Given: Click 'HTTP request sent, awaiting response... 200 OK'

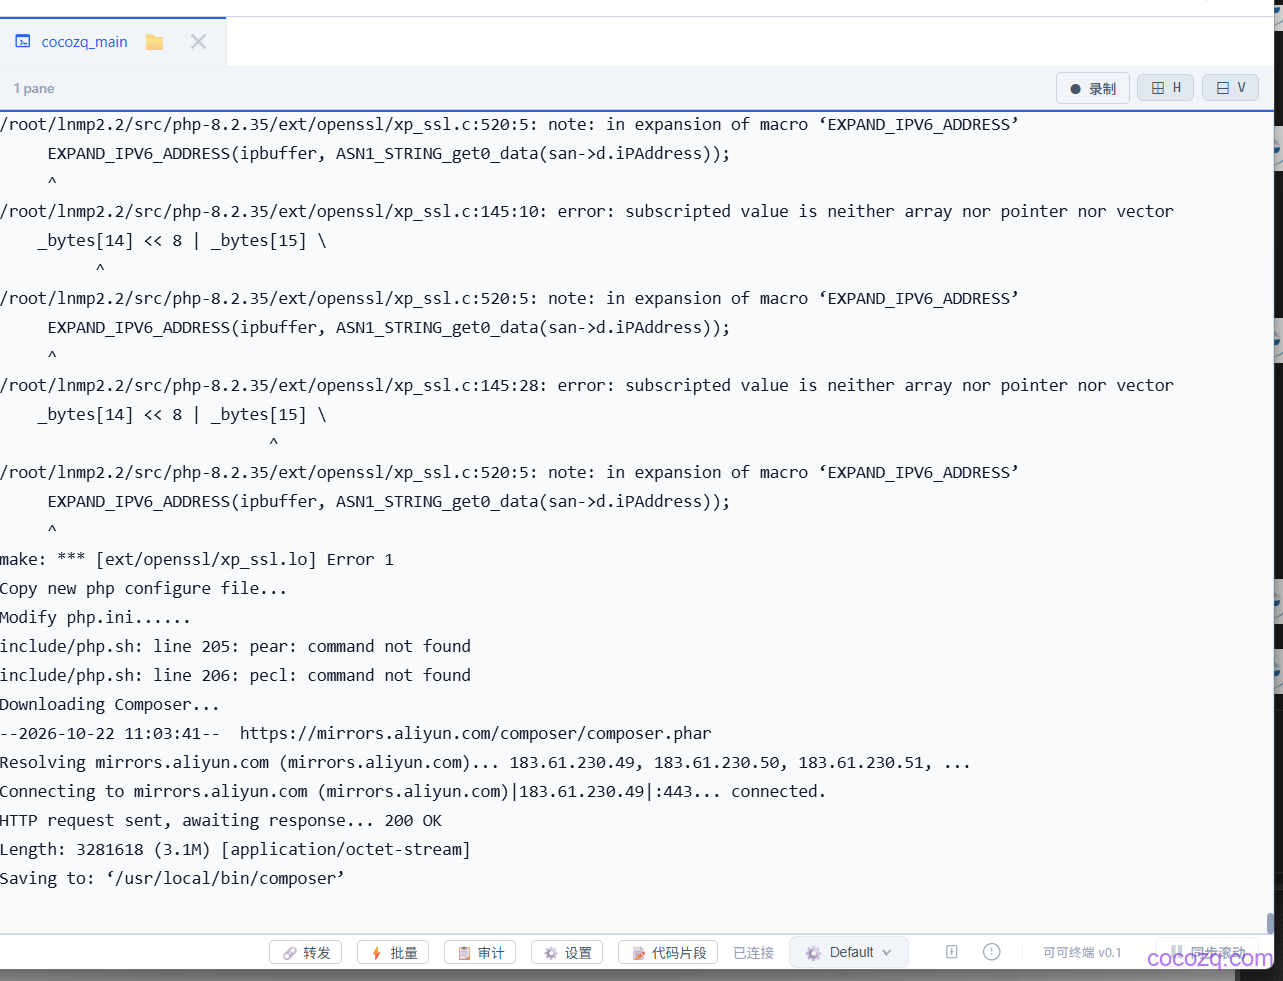Looking at the screenshot, I should pyautogui.click(x=221, y=821).
